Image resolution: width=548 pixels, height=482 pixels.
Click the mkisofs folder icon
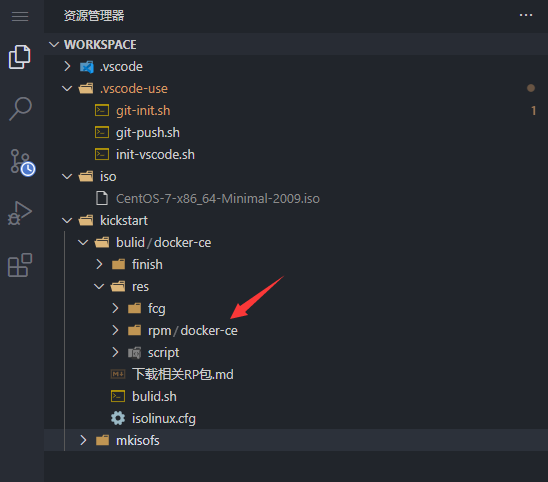pyautogui.click(x=102, y=440)
